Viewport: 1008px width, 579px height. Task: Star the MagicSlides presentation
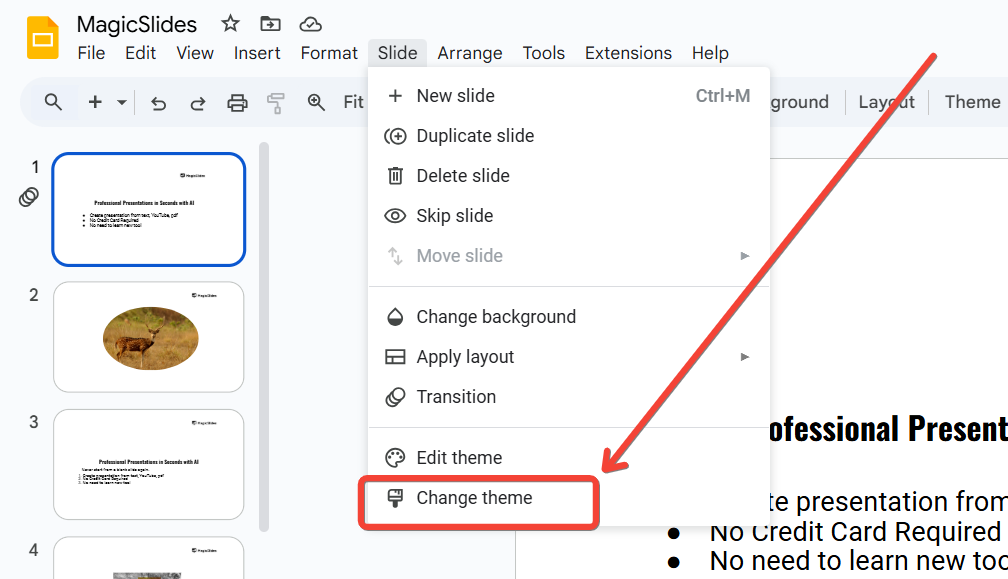coord(230,24)
